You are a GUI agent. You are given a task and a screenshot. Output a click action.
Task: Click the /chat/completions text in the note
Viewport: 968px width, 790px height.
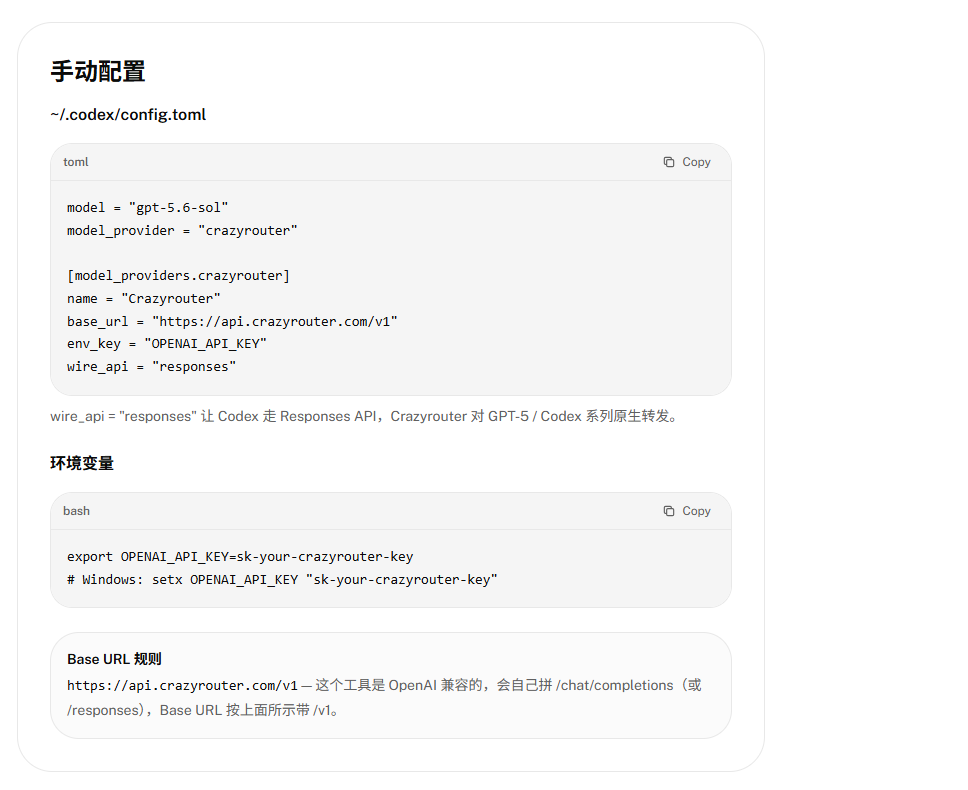615,686
